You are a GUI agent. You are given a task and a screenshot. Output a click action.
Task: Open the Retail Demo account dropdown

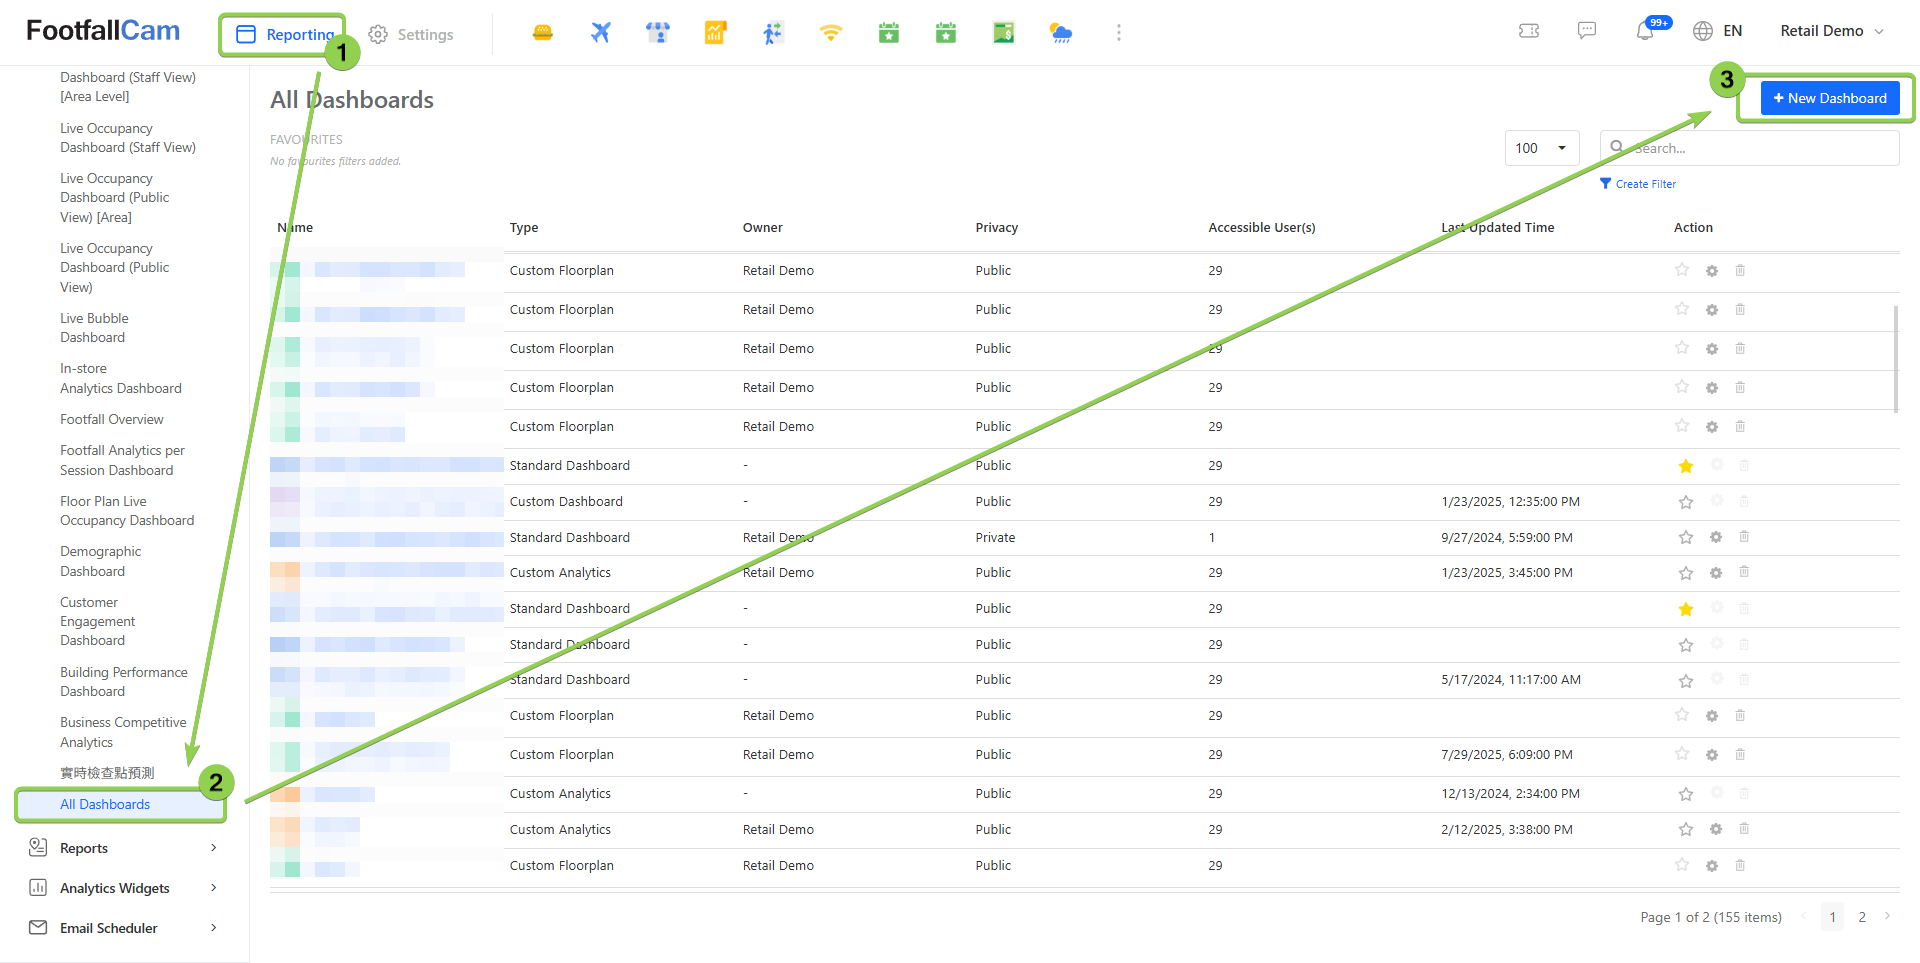point(1831,31)
